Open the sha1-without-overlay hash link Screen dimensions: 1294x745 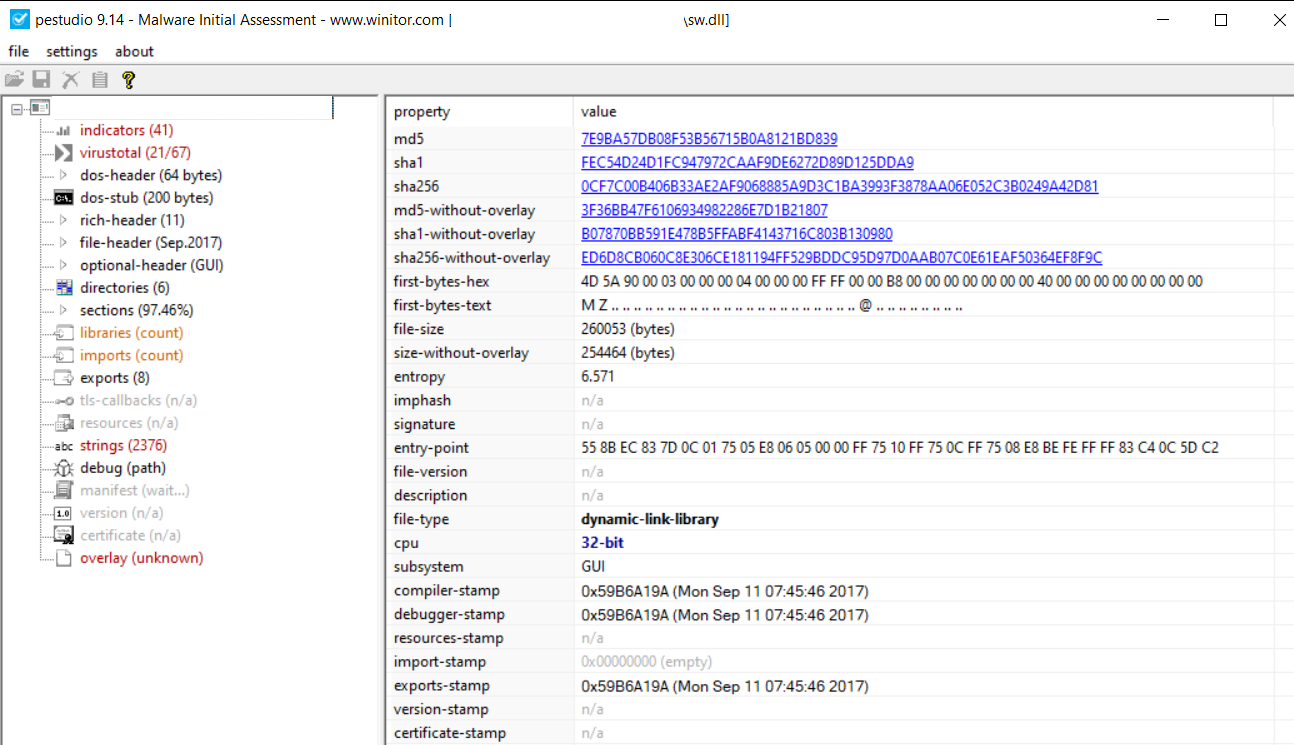coord(737,234)
